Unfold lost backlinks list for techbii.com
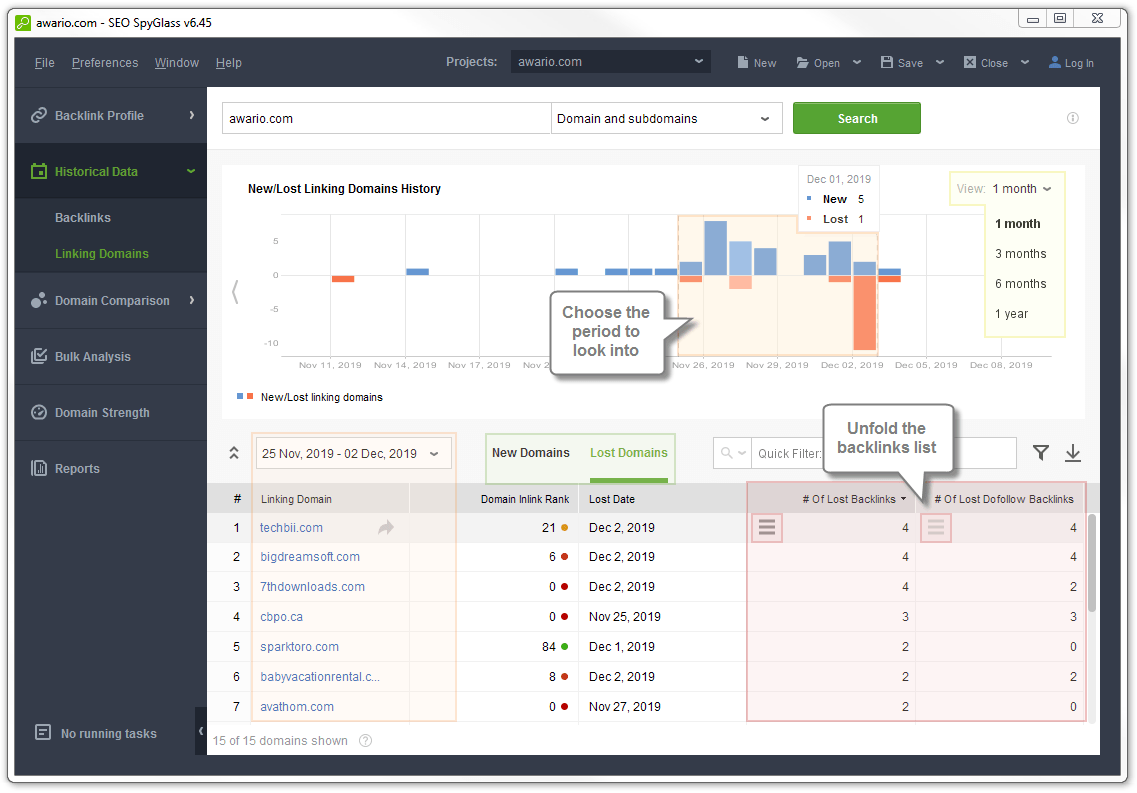This screenshot has width=1137, height=793. [x=767, y=527]
